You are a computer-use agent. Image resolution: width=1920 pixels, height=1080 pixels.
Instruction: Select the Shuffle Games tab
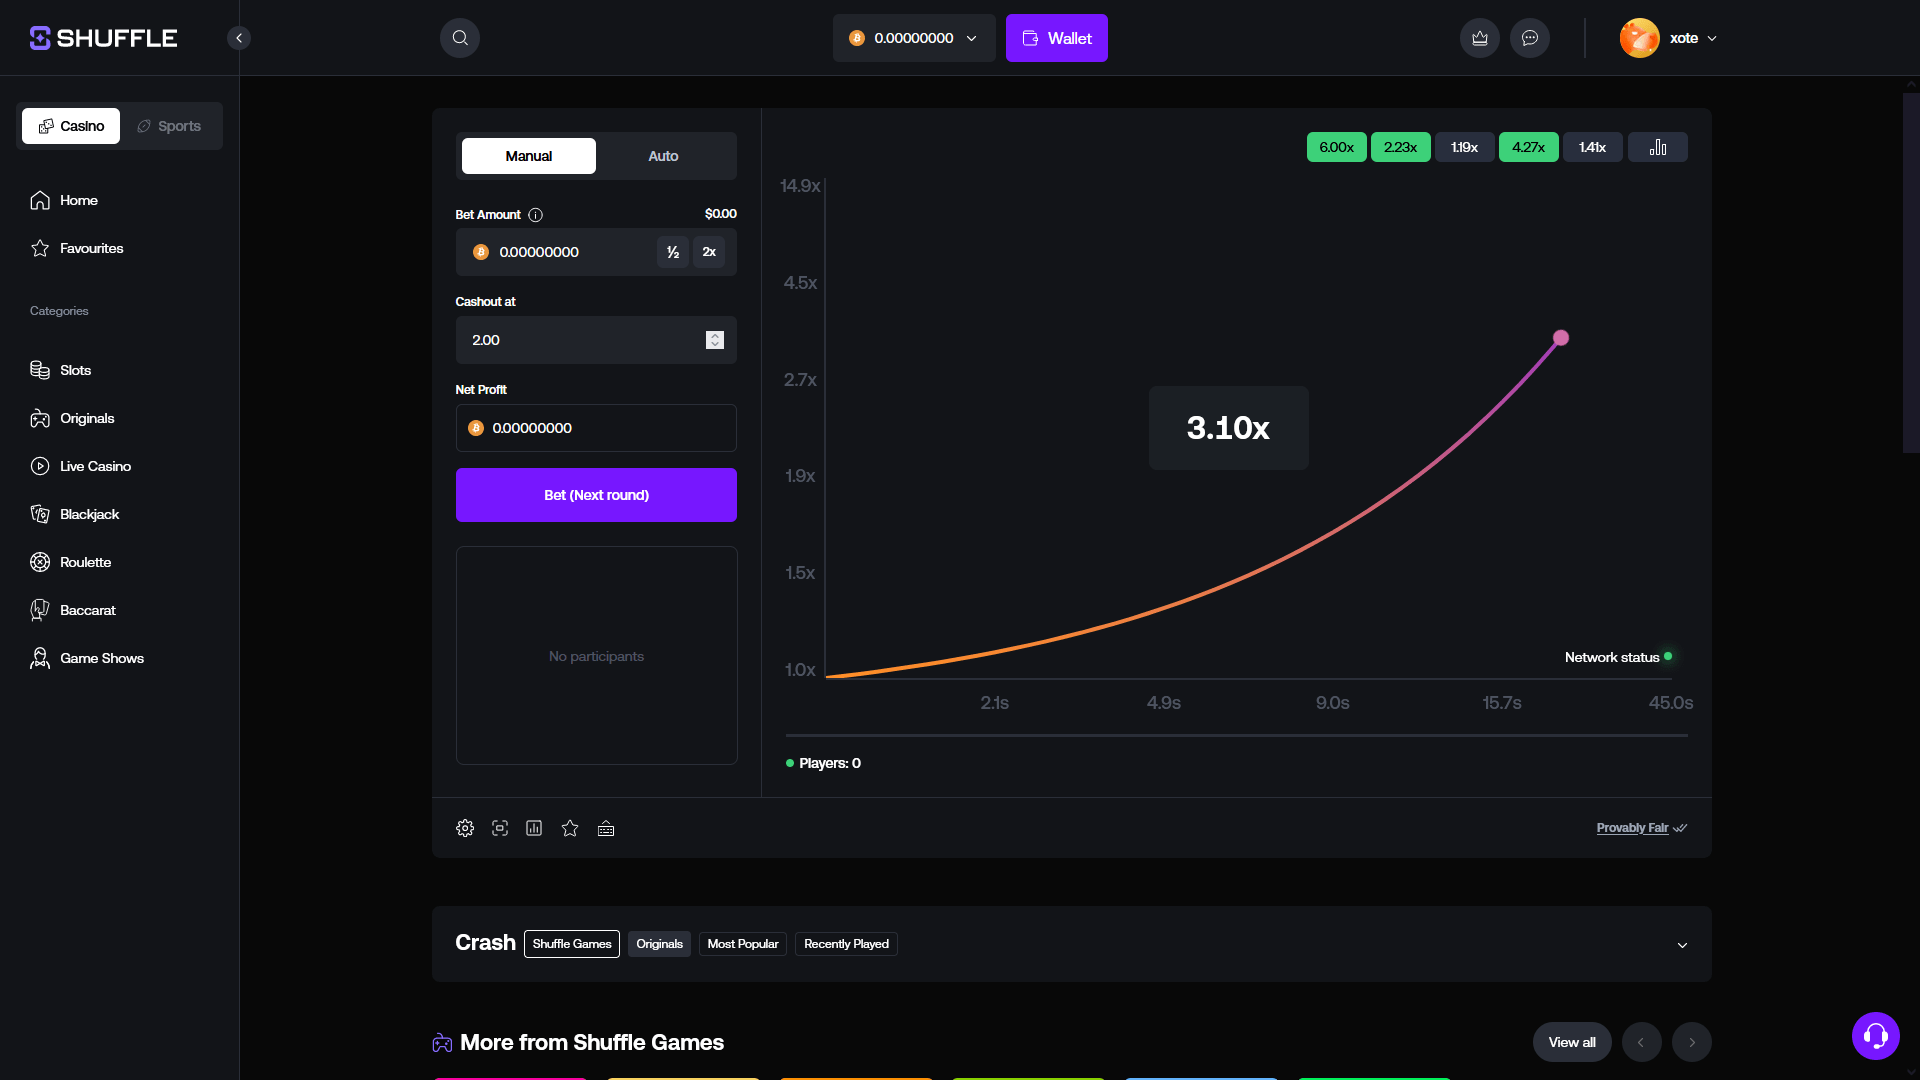(x=571, y=944)
